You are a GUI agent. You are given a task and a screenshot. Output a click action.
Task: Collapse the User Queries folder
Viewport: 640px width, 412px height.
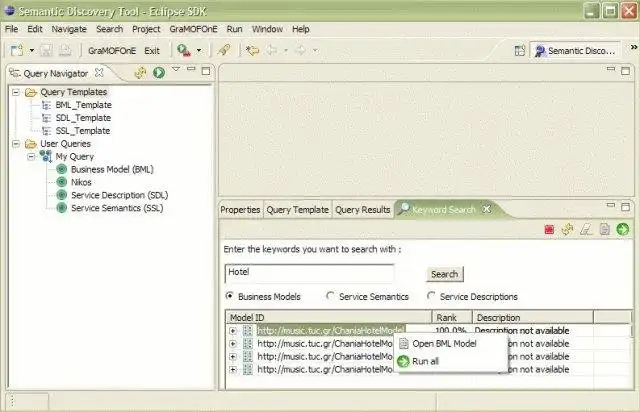click(16, 144)
